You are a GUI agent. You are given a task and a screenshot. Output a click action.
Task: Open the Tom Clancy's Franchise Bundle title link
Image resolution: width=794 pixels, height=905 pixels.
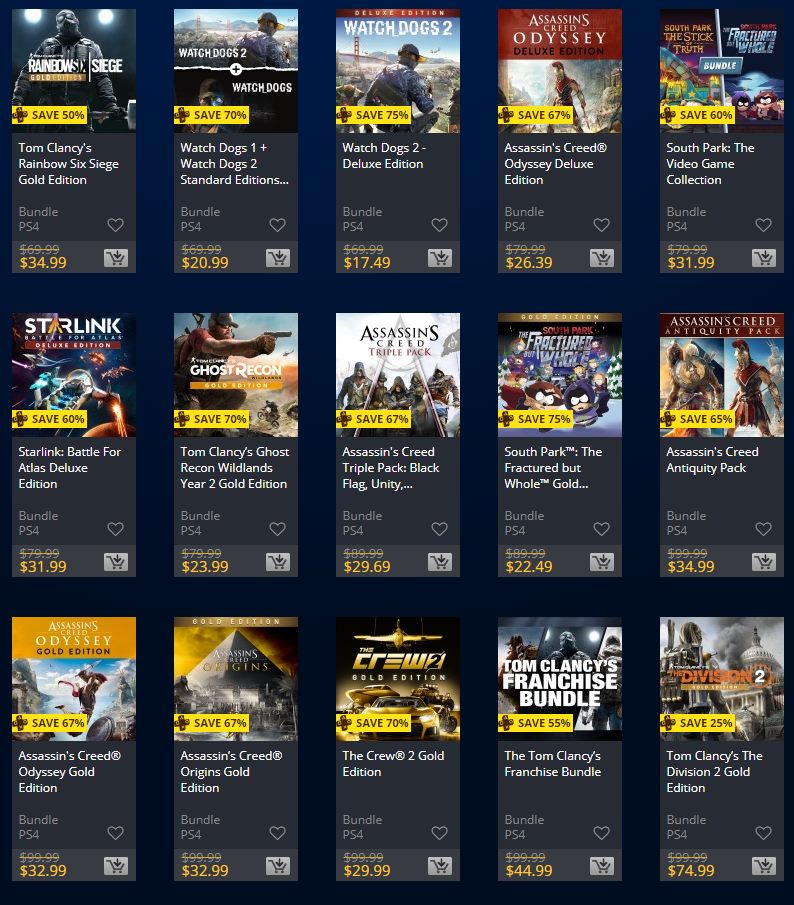pos(553,764)
